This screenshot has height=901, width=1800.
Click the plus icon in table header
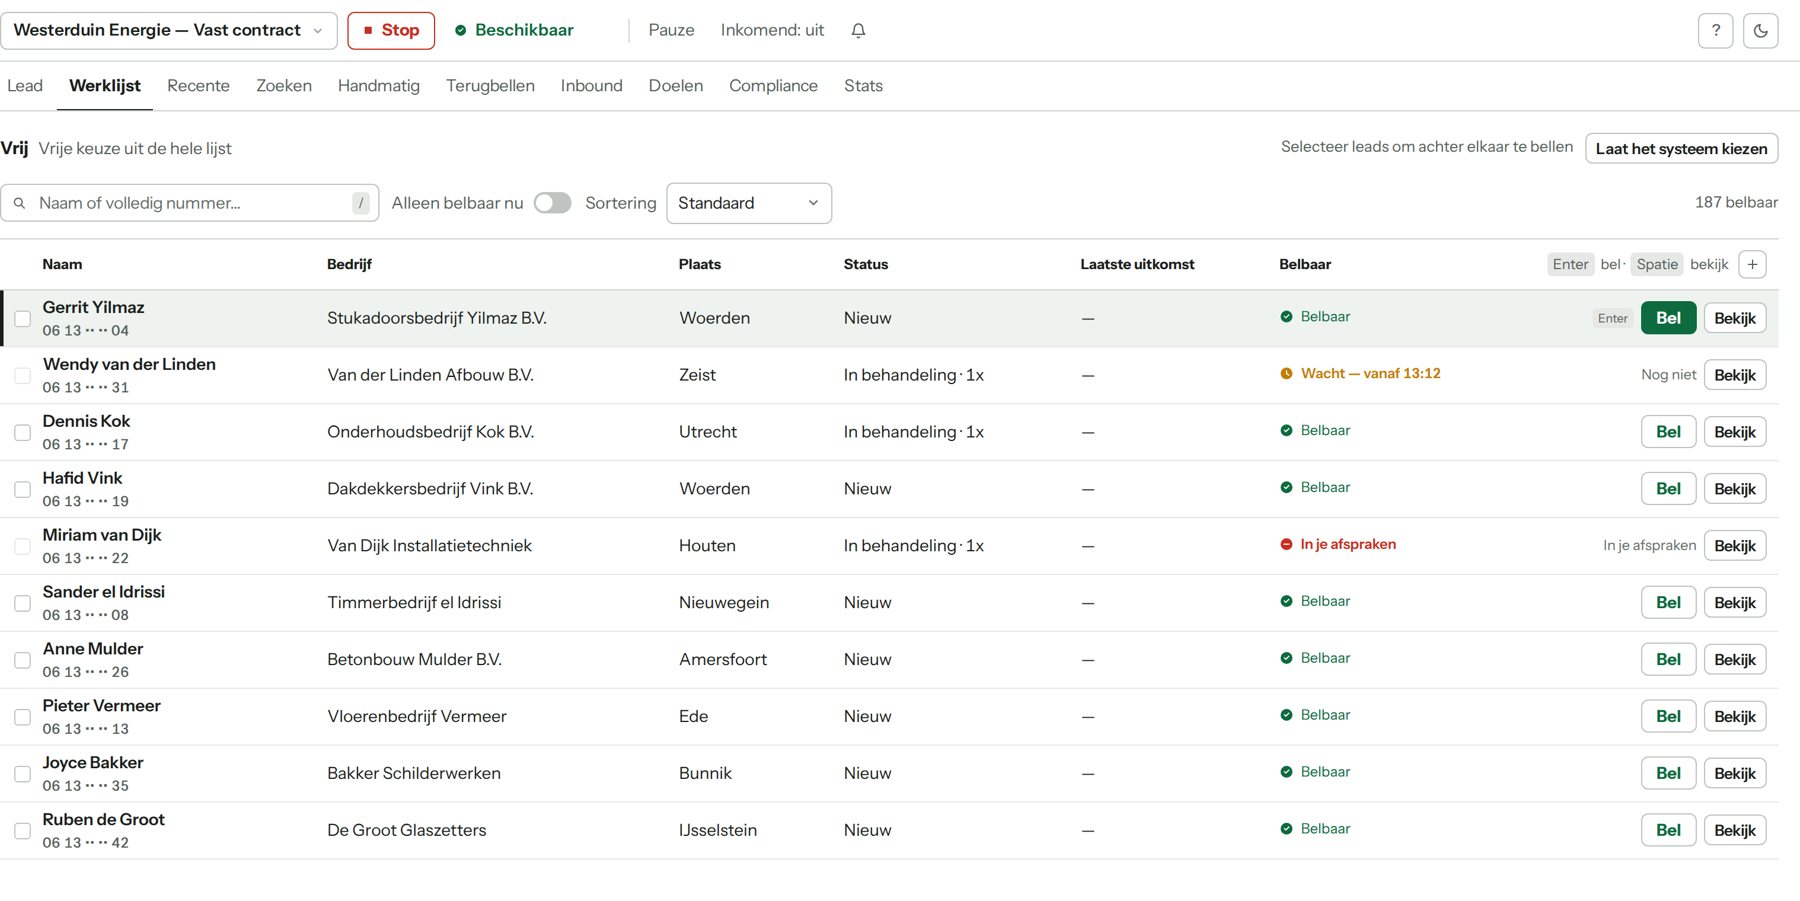click(x=1752, y=265)
